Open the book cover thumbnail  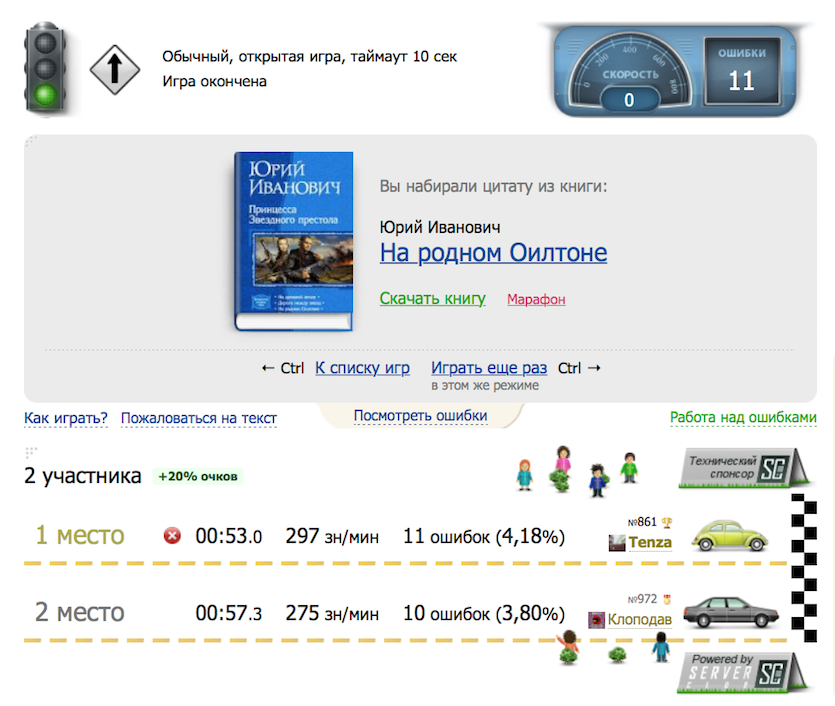pyautogui.click(x=293, y=240)
